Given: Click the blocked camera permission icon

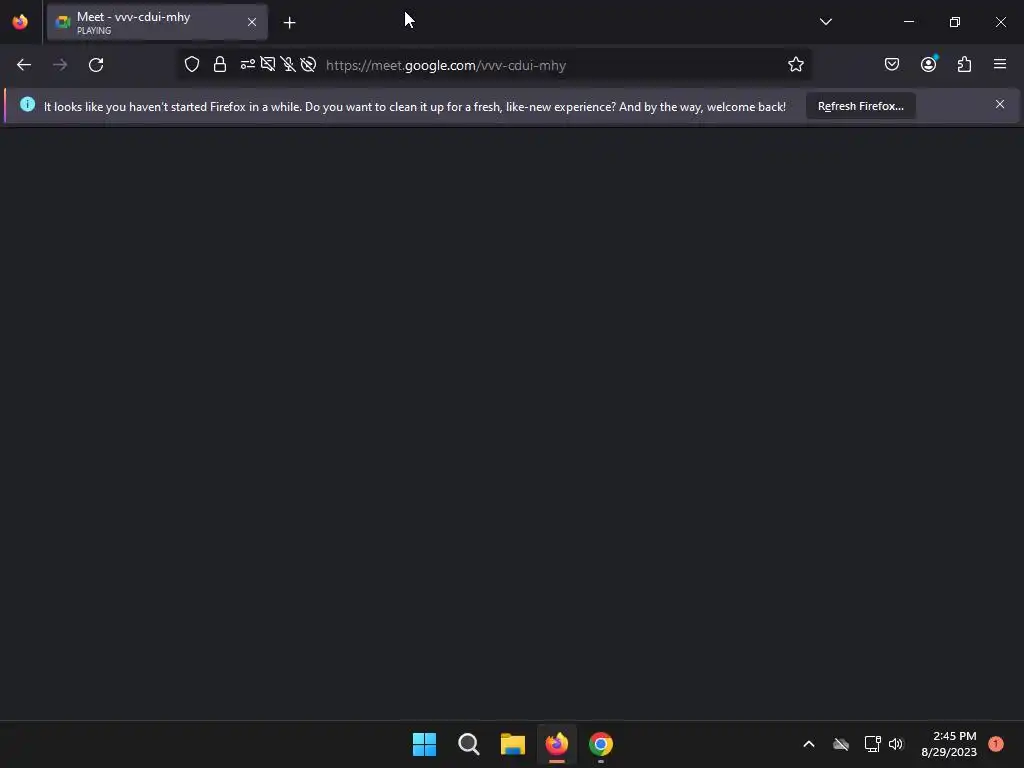Looking at the screenshot, I should (x=308, y=65).
